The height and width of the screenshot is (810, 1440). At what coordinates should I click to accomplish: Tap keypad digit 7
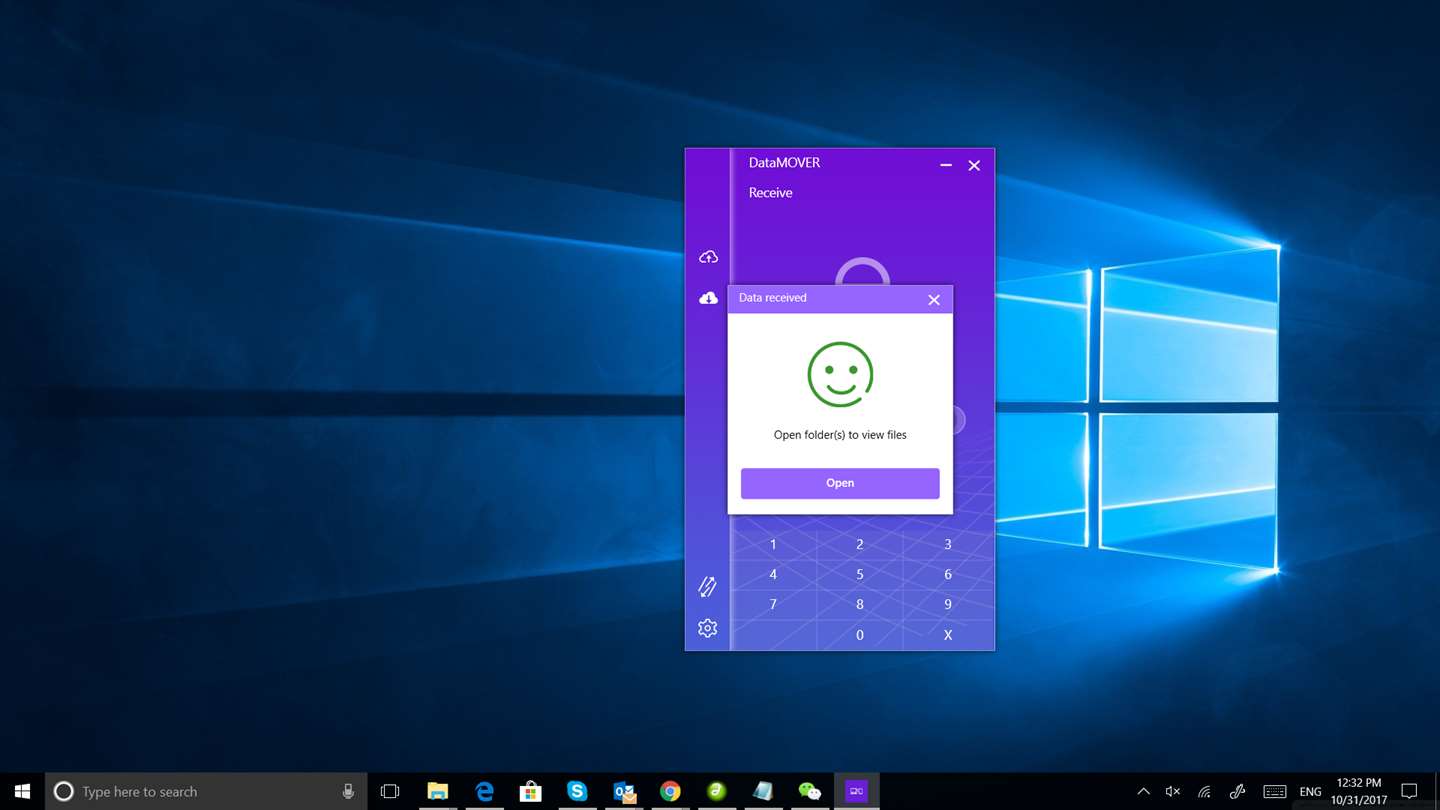pyautogui.click(x=773, y=605)
